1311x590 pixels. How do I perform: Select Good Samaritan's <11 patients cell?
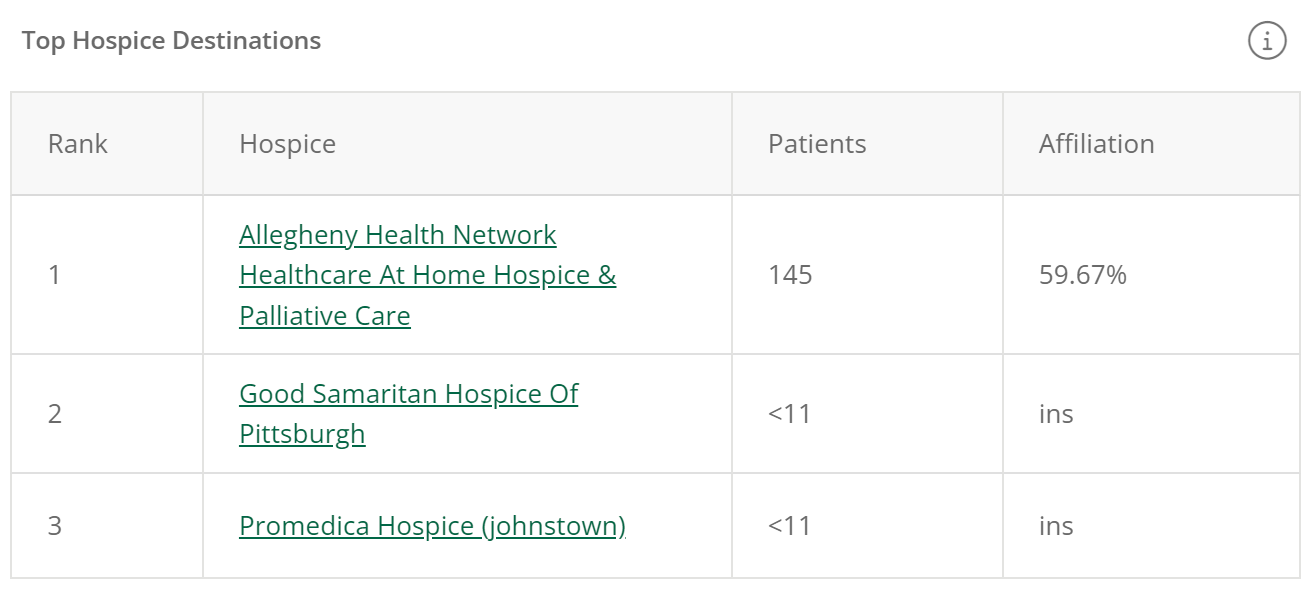867,414
